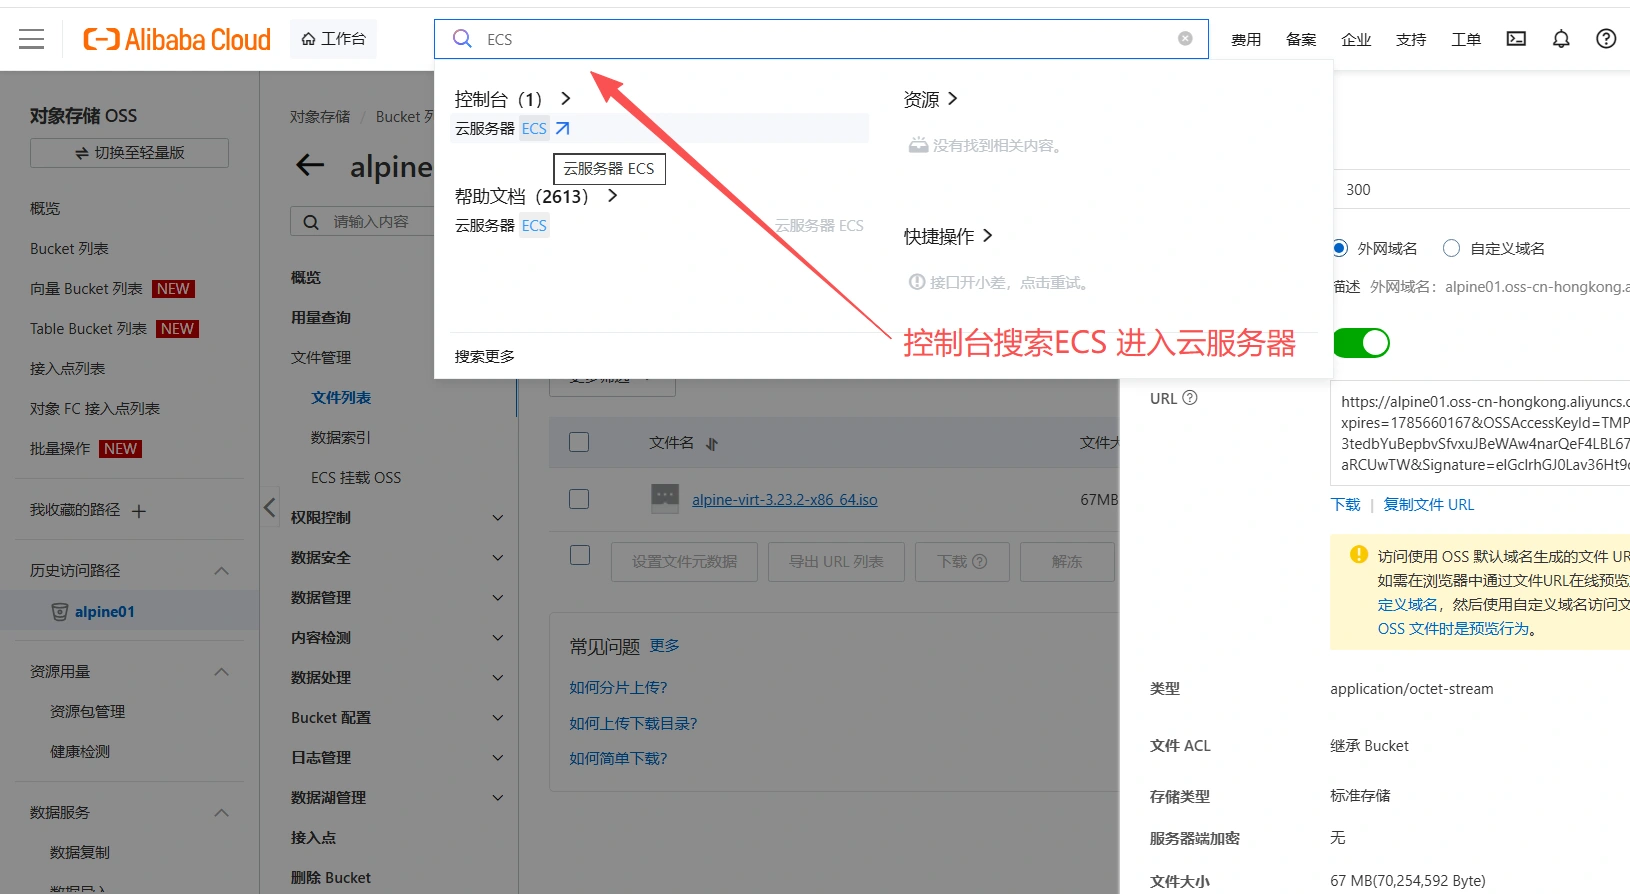Sort the file list by file name

tap(712, 443)
